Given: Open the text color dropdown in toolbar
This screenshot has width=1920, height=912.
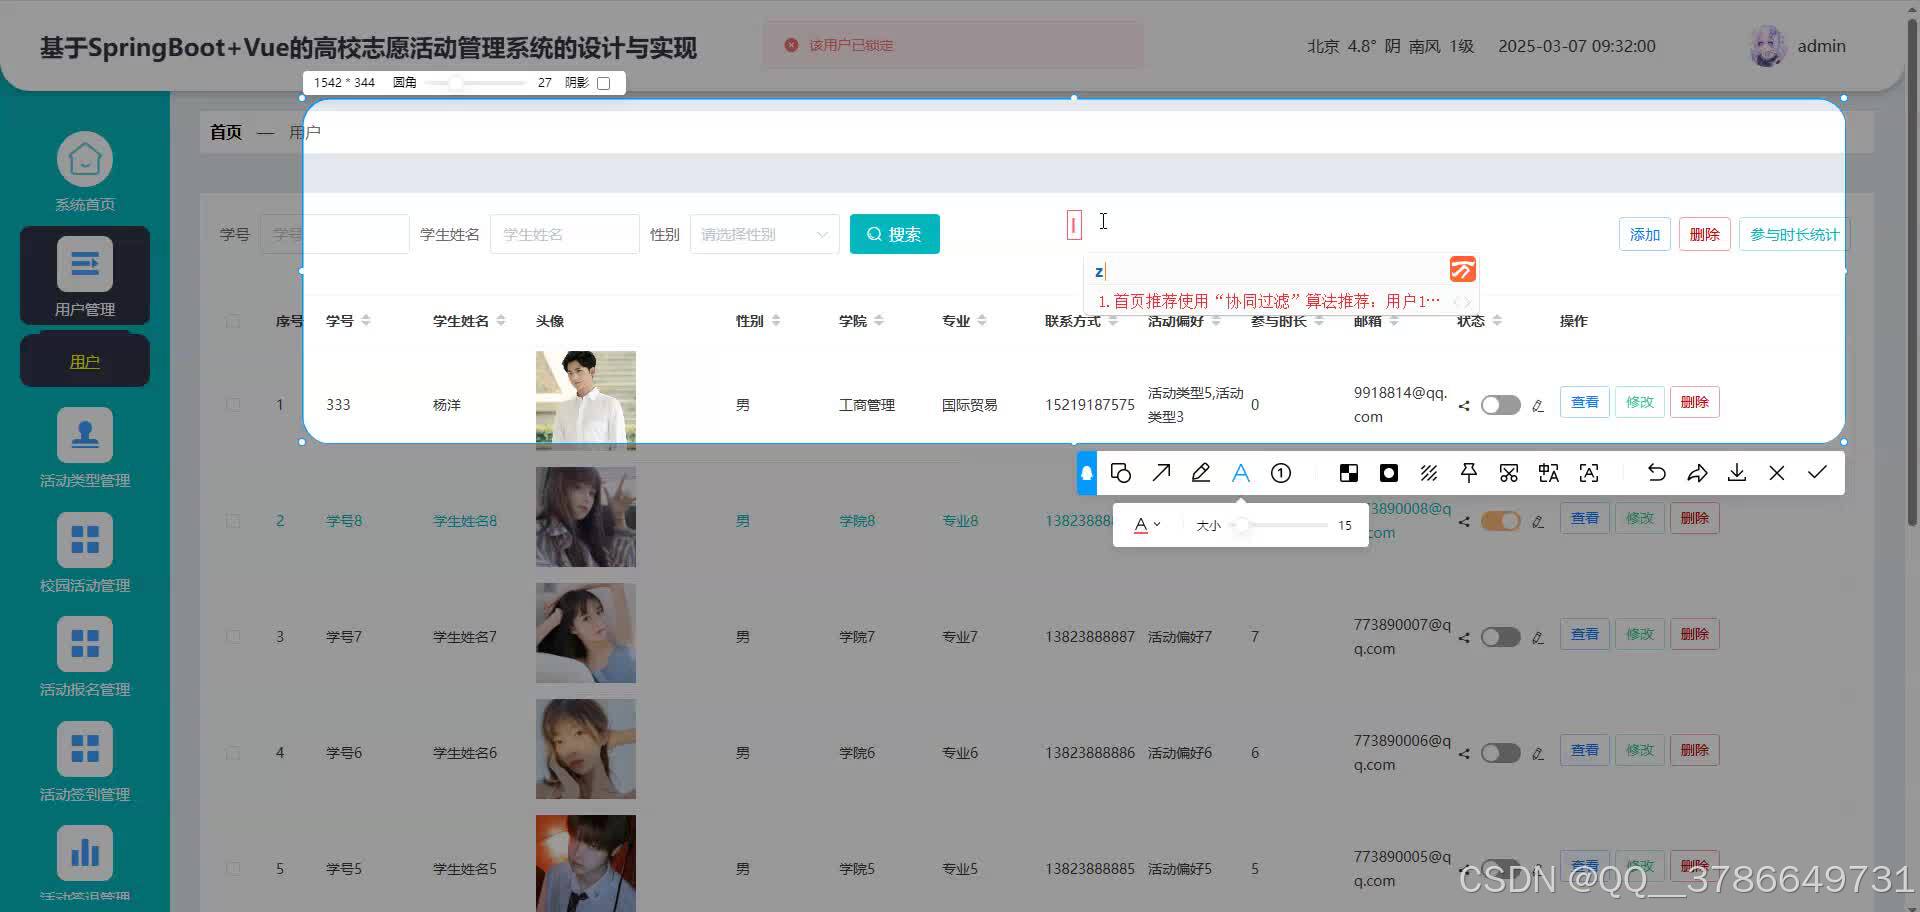Looking at the screenshot, I should tap(1148, 524).
